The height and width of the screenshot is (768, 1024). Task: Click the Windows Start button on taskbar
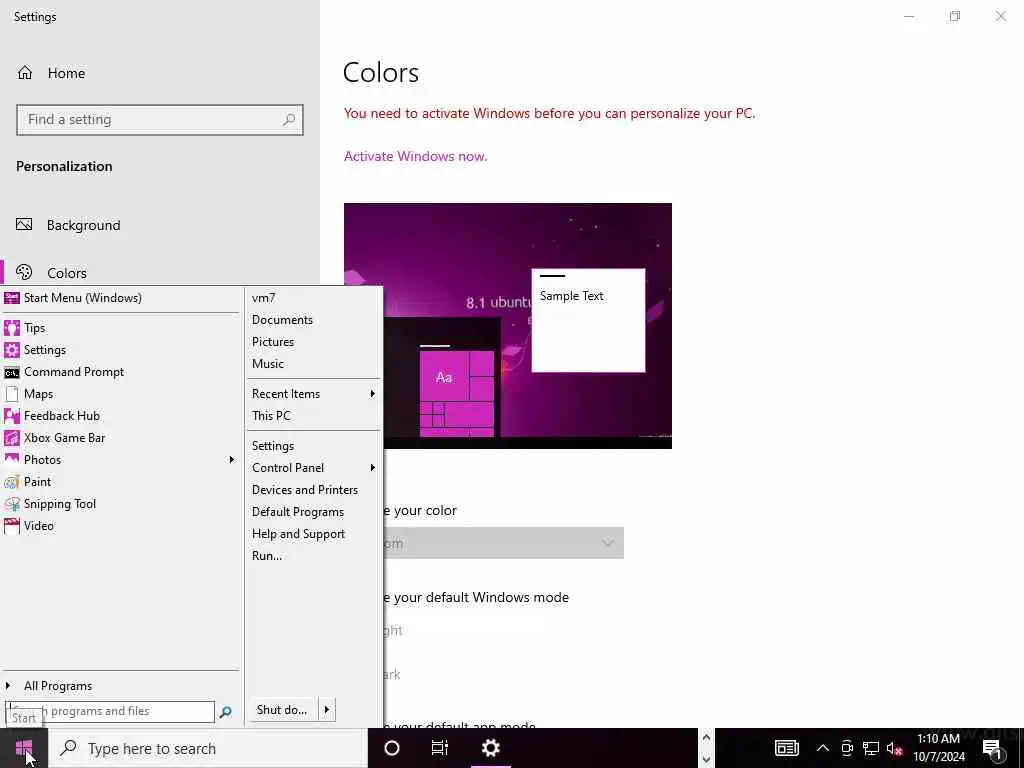click(24, 748)
